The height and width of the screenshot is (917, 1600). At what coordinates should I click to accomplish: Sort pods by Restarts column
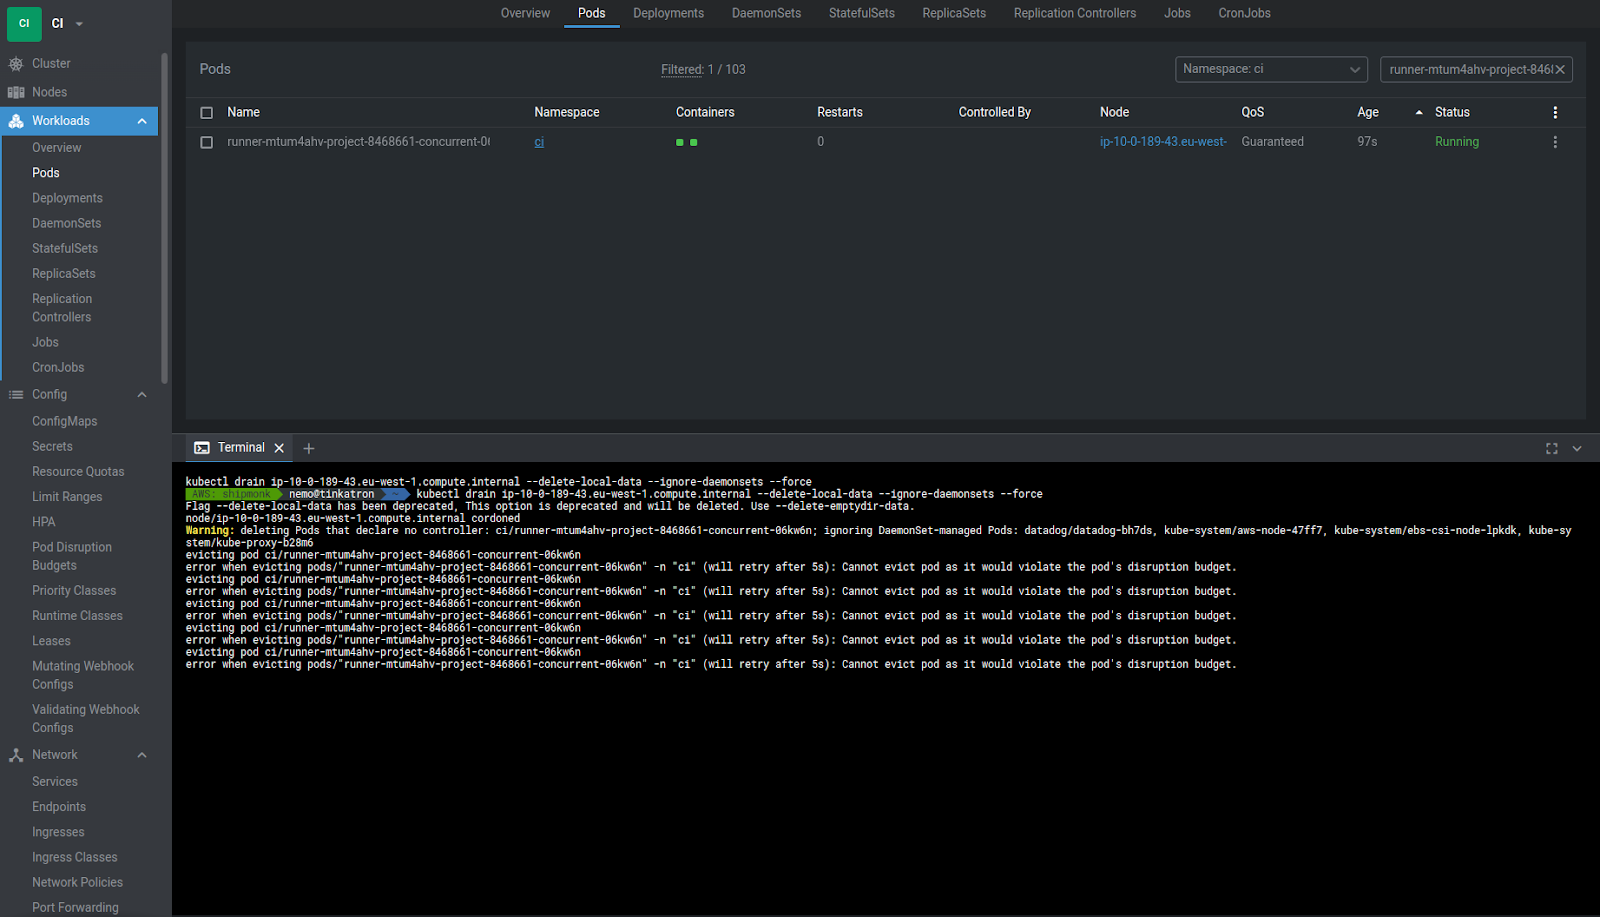pyautogui.click(x=840, y=112)
